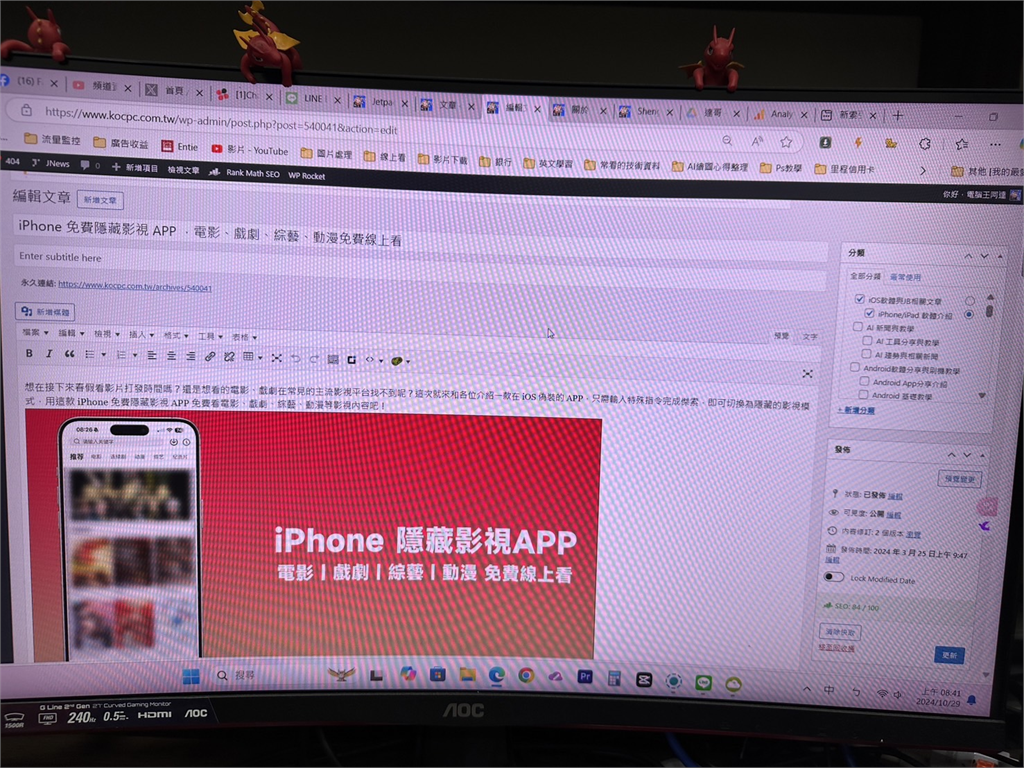This screenshot has height=768, width=1024.
Task: Click the black square icon after read-more
Action: click(x=351, y=359)
